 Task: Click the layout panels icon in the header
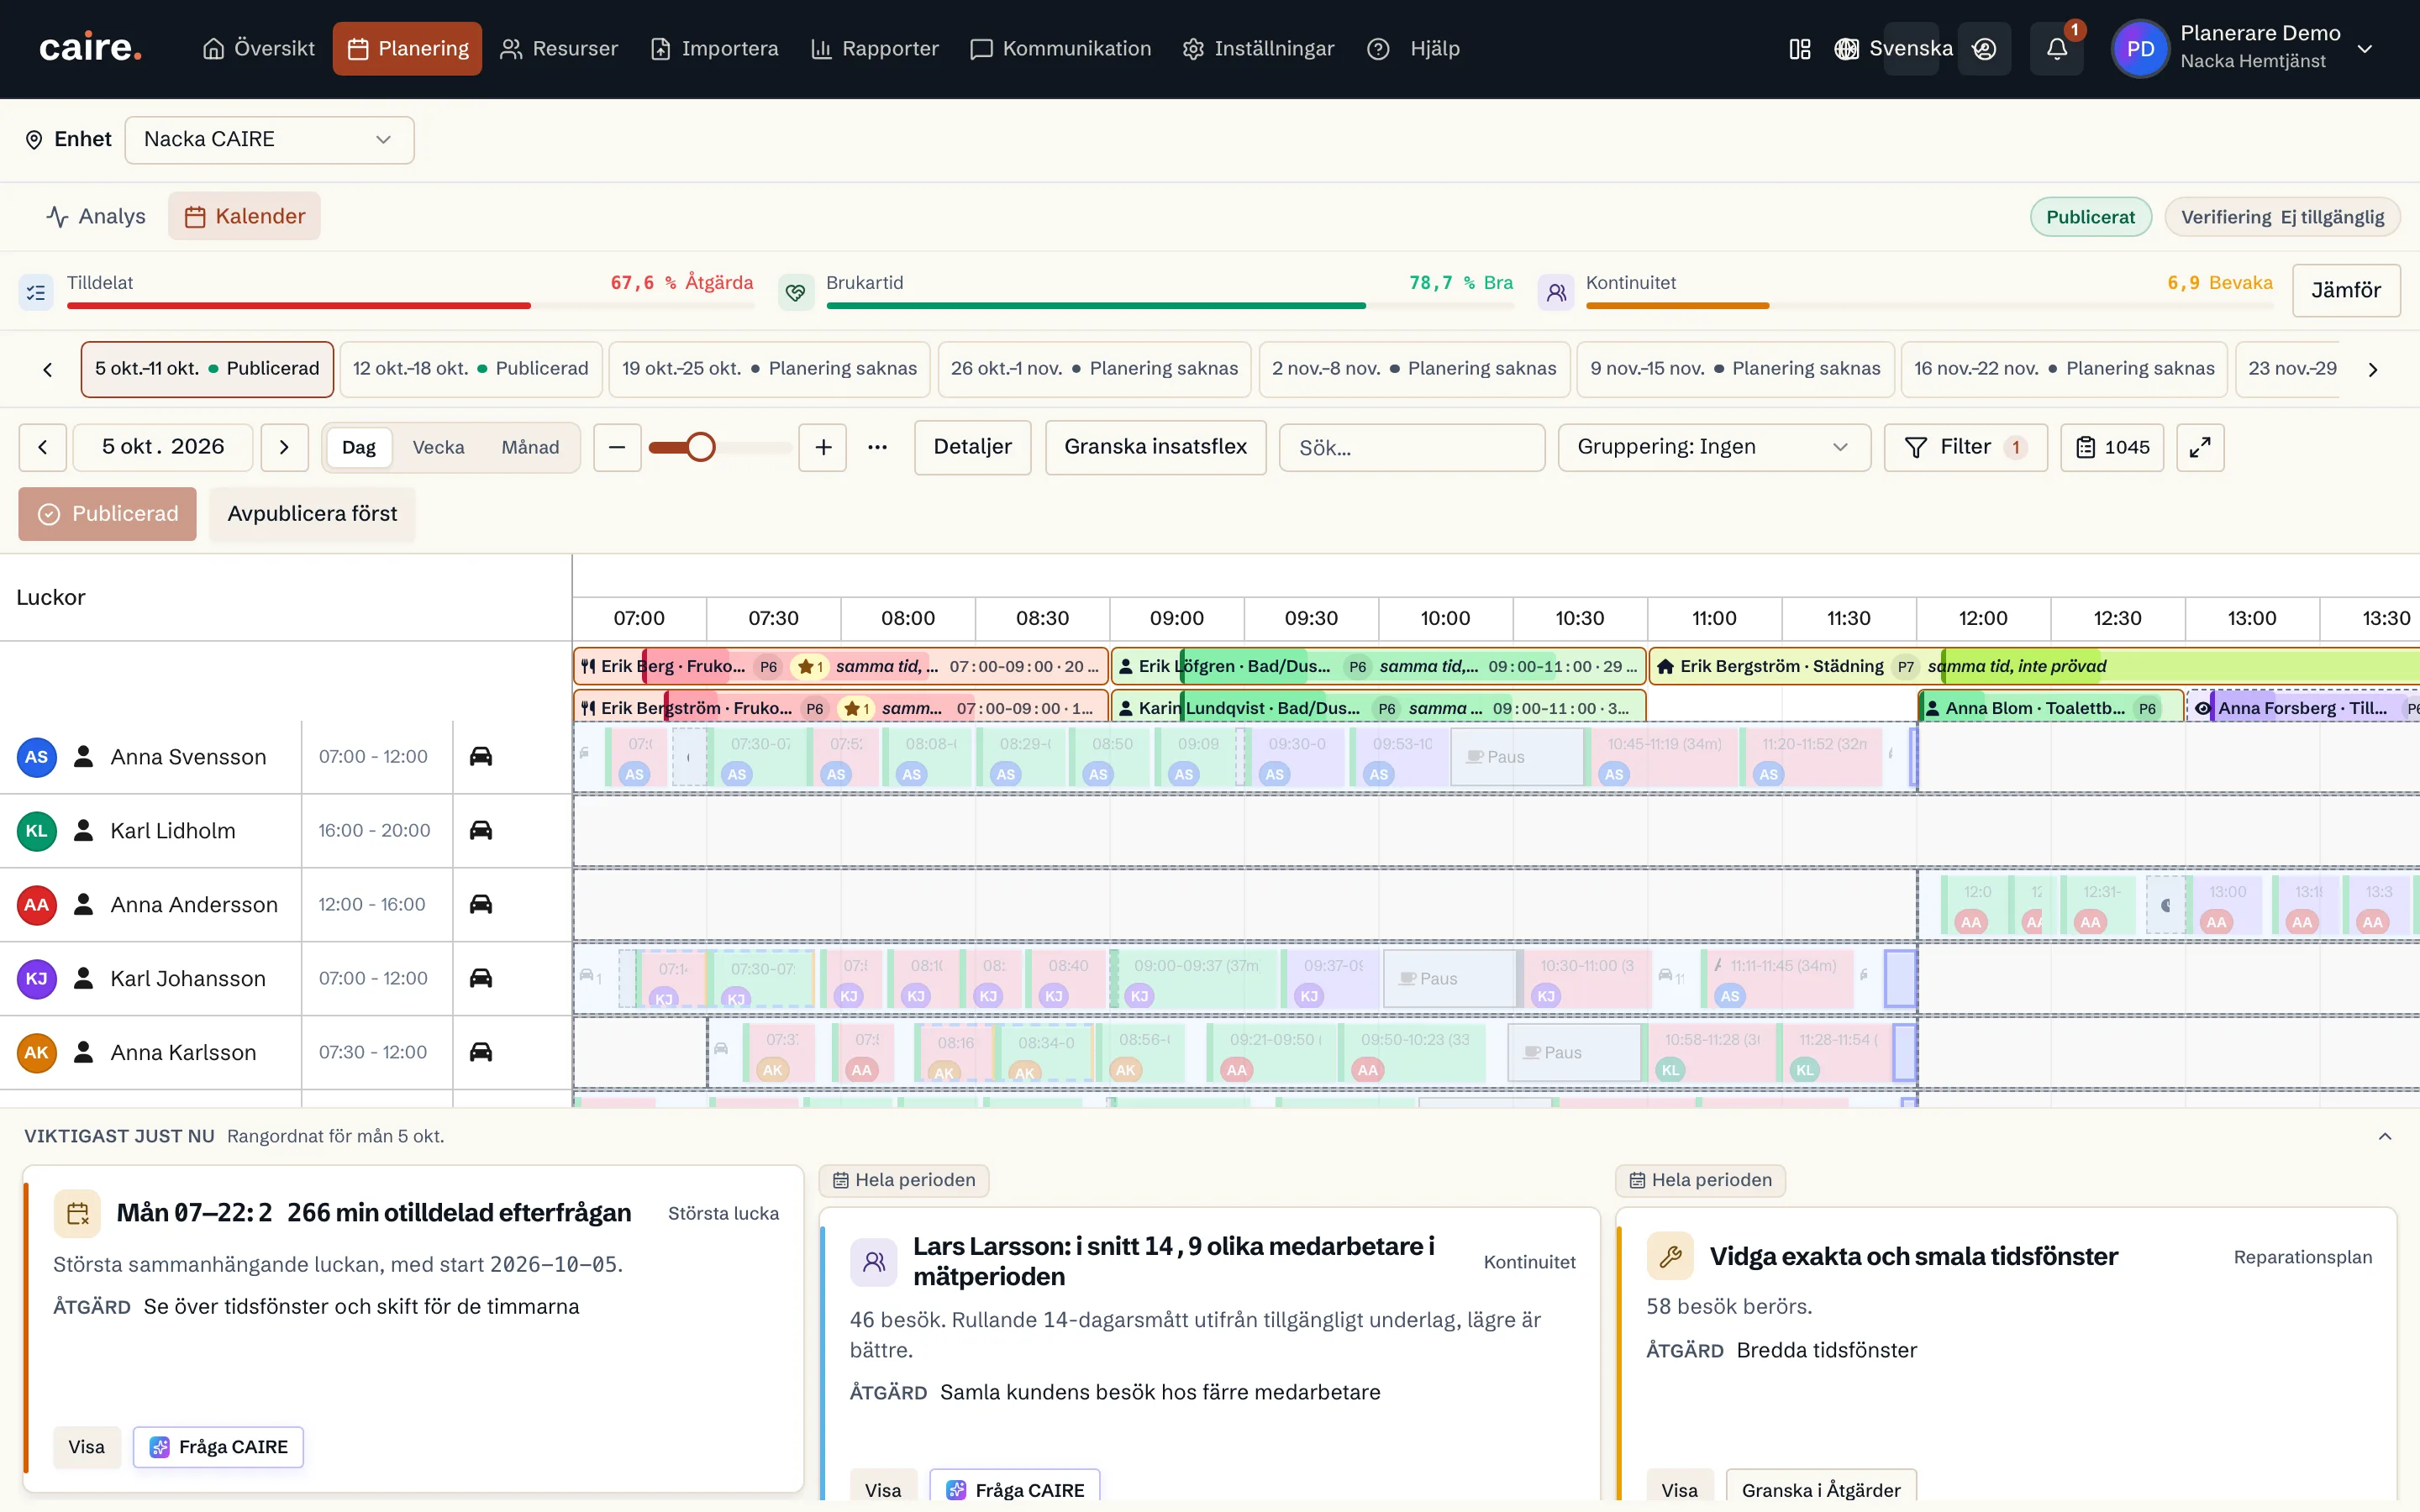1799,49
